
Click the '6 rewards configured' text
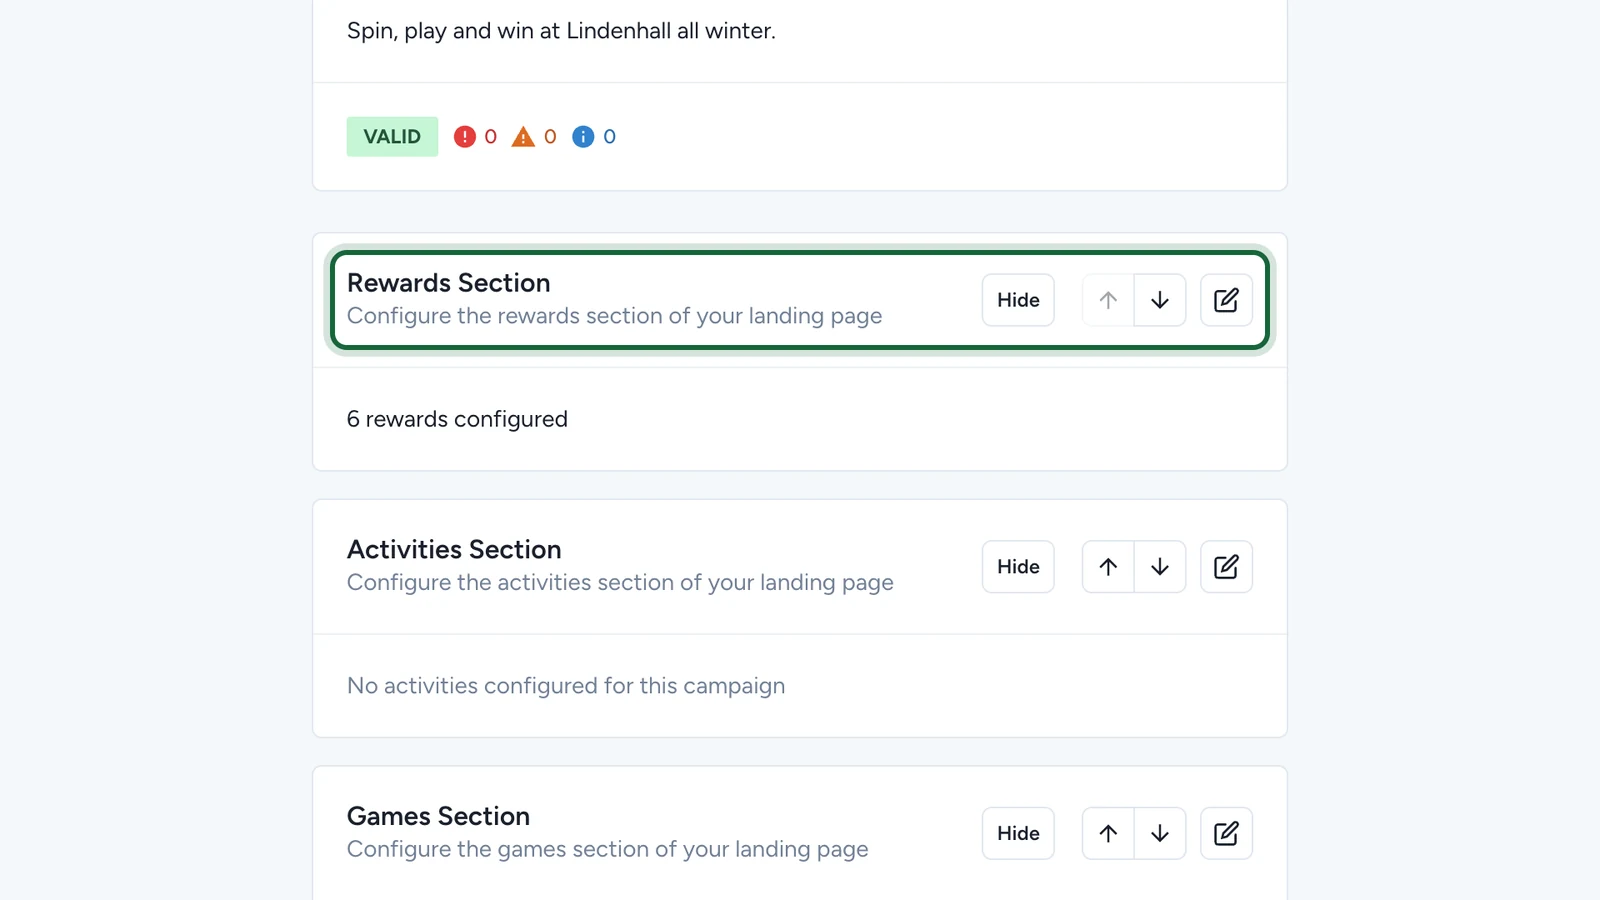[457, 419]
